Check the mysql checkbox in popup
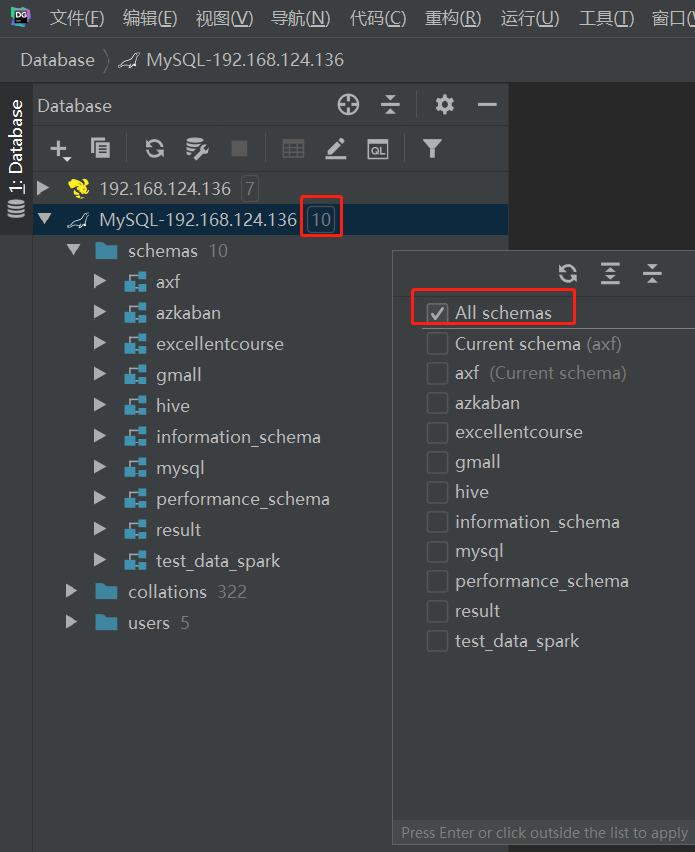Image resolution: width=695 pixels, height=852 pixels. pyautogui.click(x=437, y=552)
